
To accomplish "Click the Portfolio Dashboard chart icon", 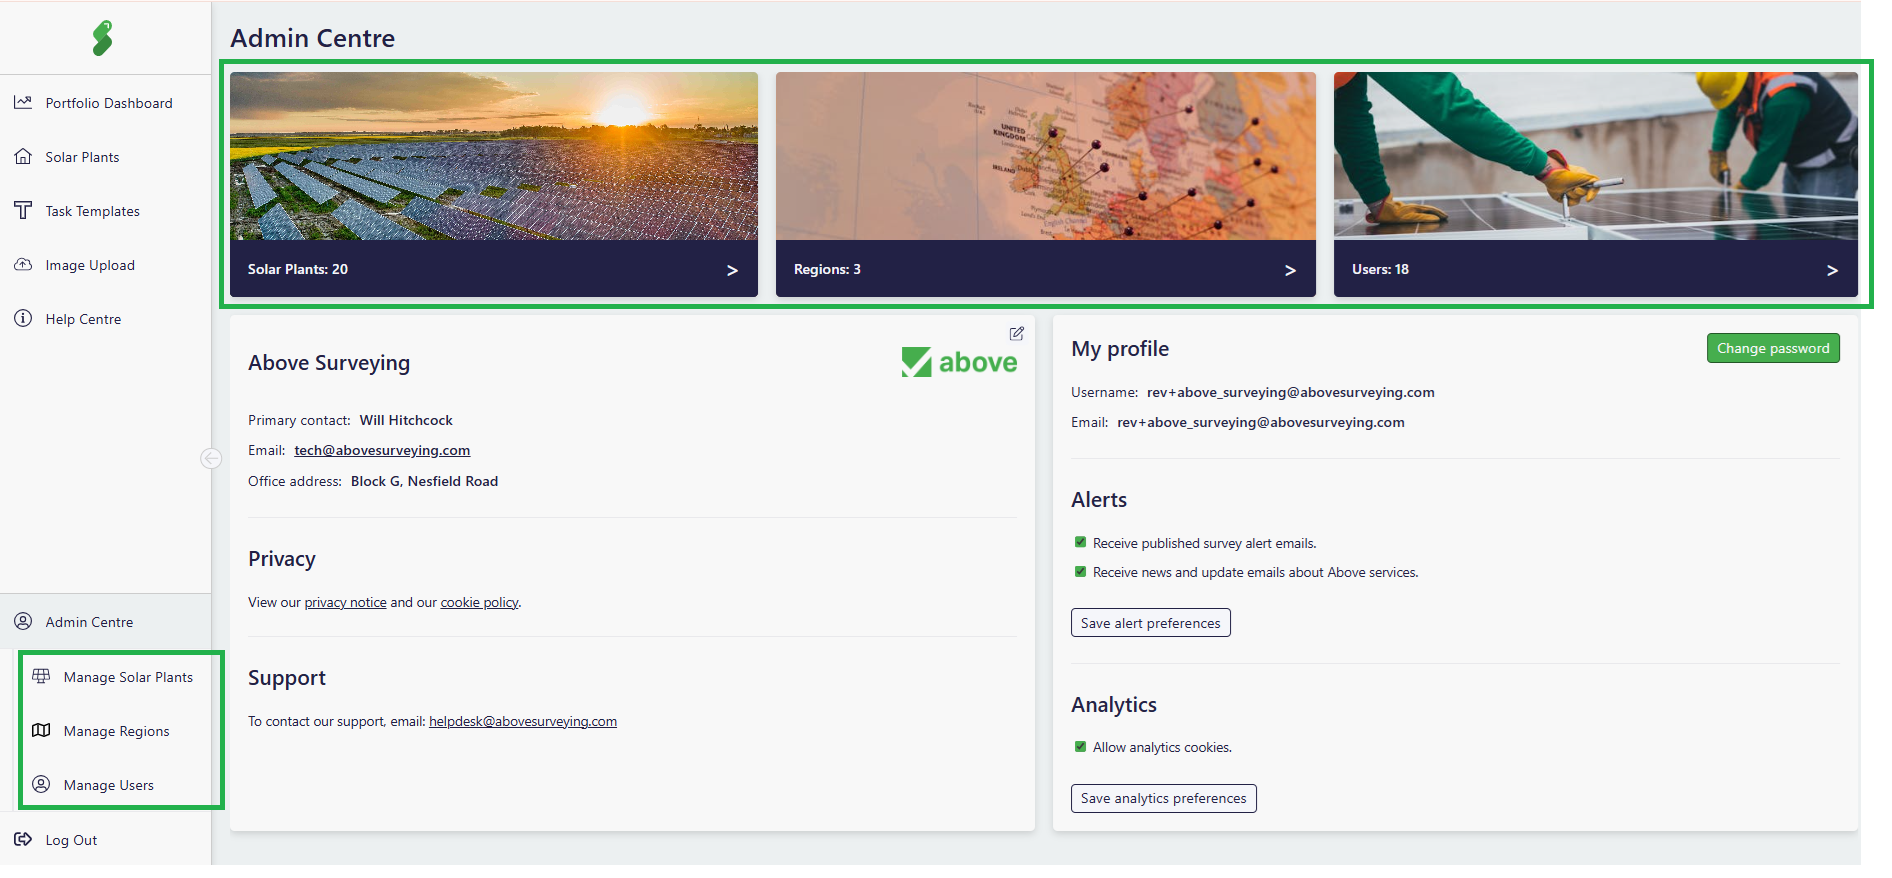I will pos(23,102).
